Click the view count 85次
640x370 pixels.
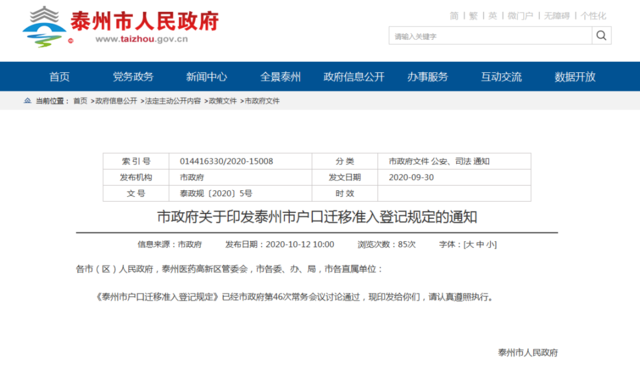click(407, 244)
